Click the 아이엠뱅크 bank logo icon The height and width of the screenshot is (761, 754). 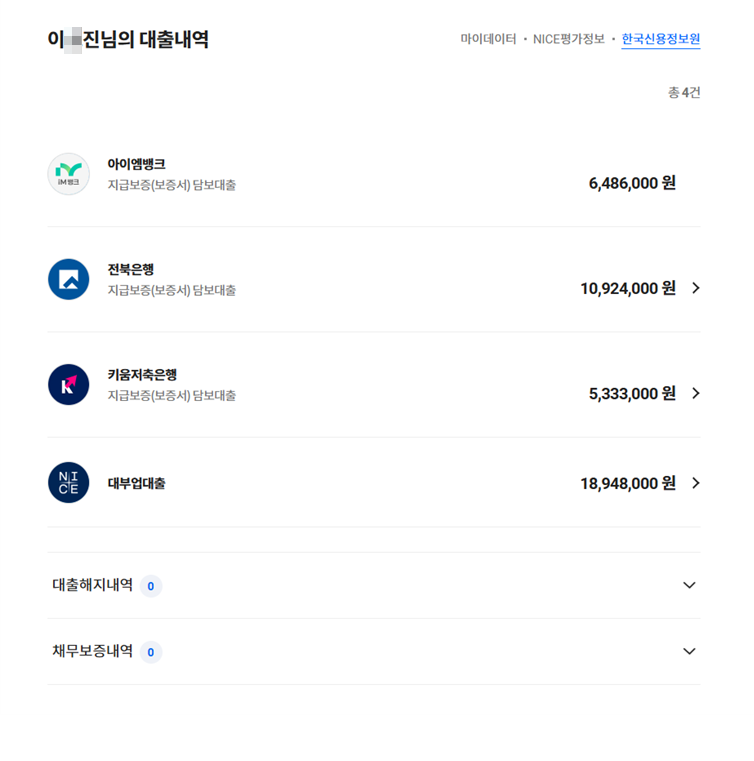[68, 174]
